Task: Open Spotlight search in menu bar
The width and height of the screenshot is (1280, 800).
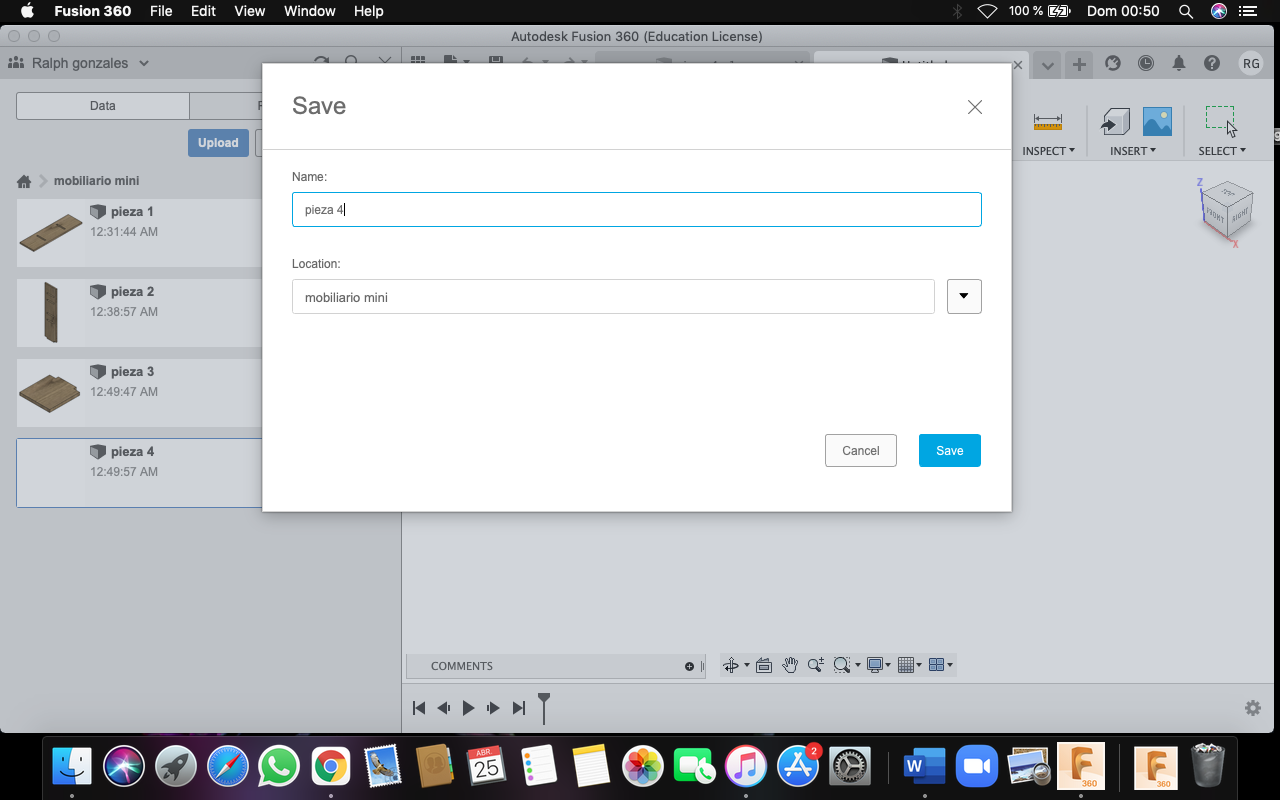Action: tap(1186, 11)
